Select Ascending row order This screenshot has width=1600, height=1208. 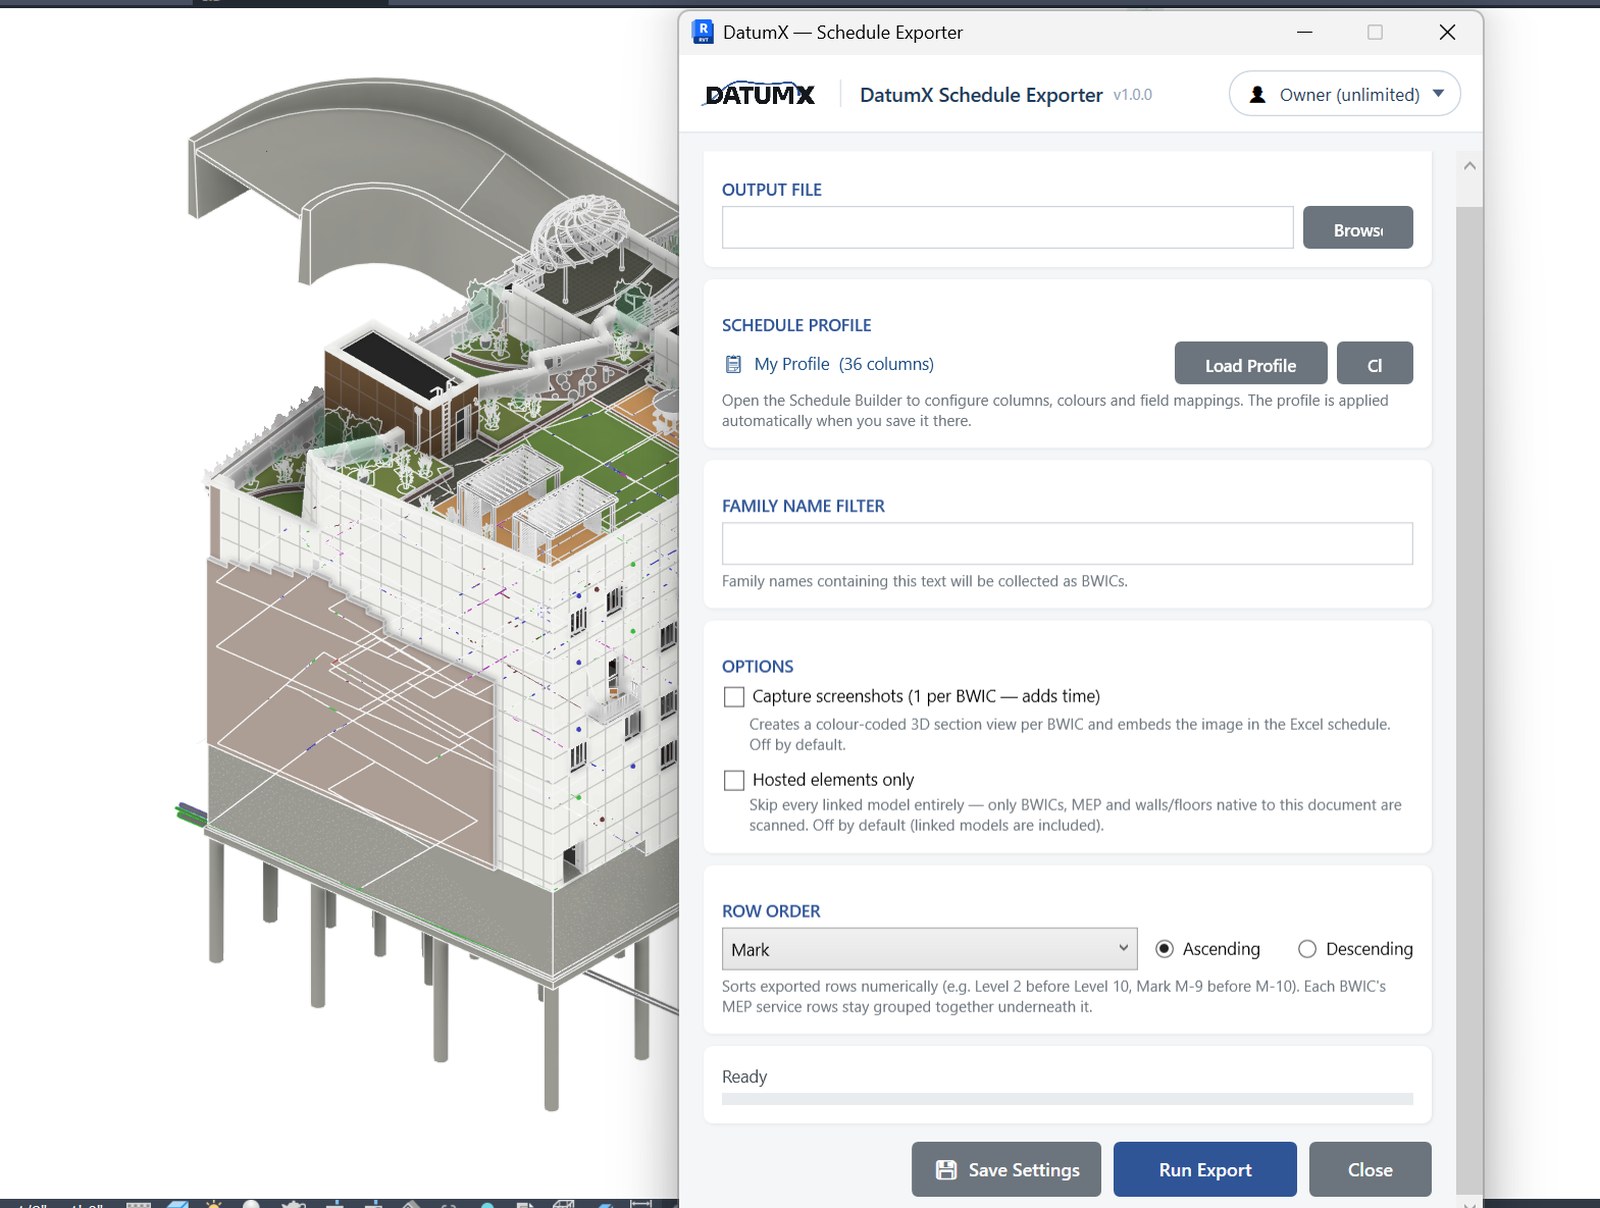(1165, 949)
